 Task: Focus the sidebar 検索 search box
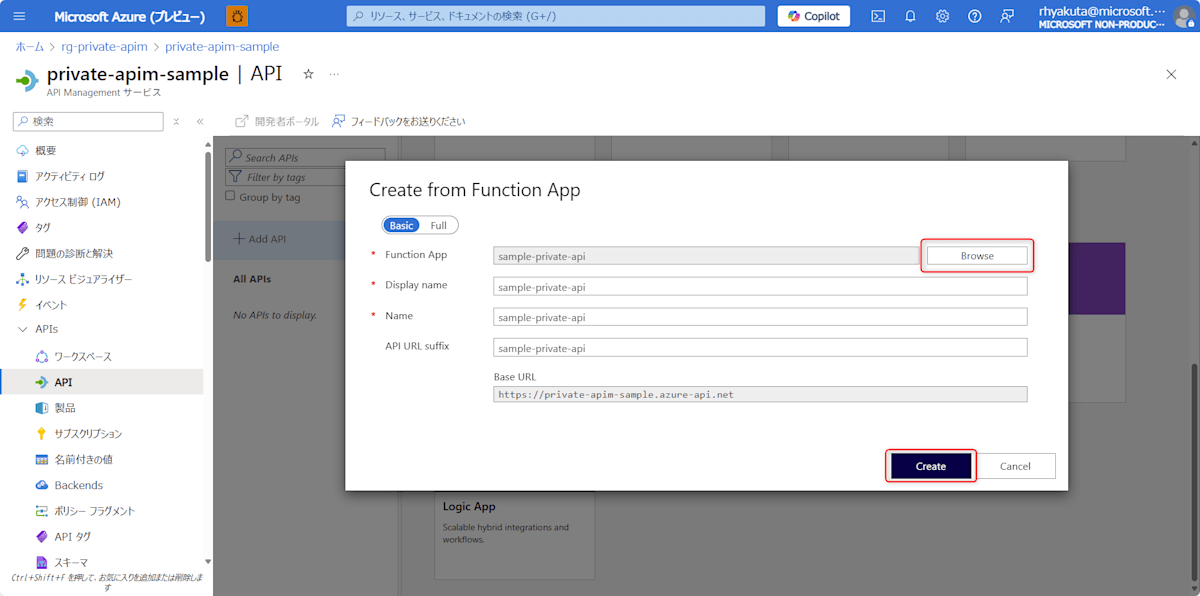(88, 121)
